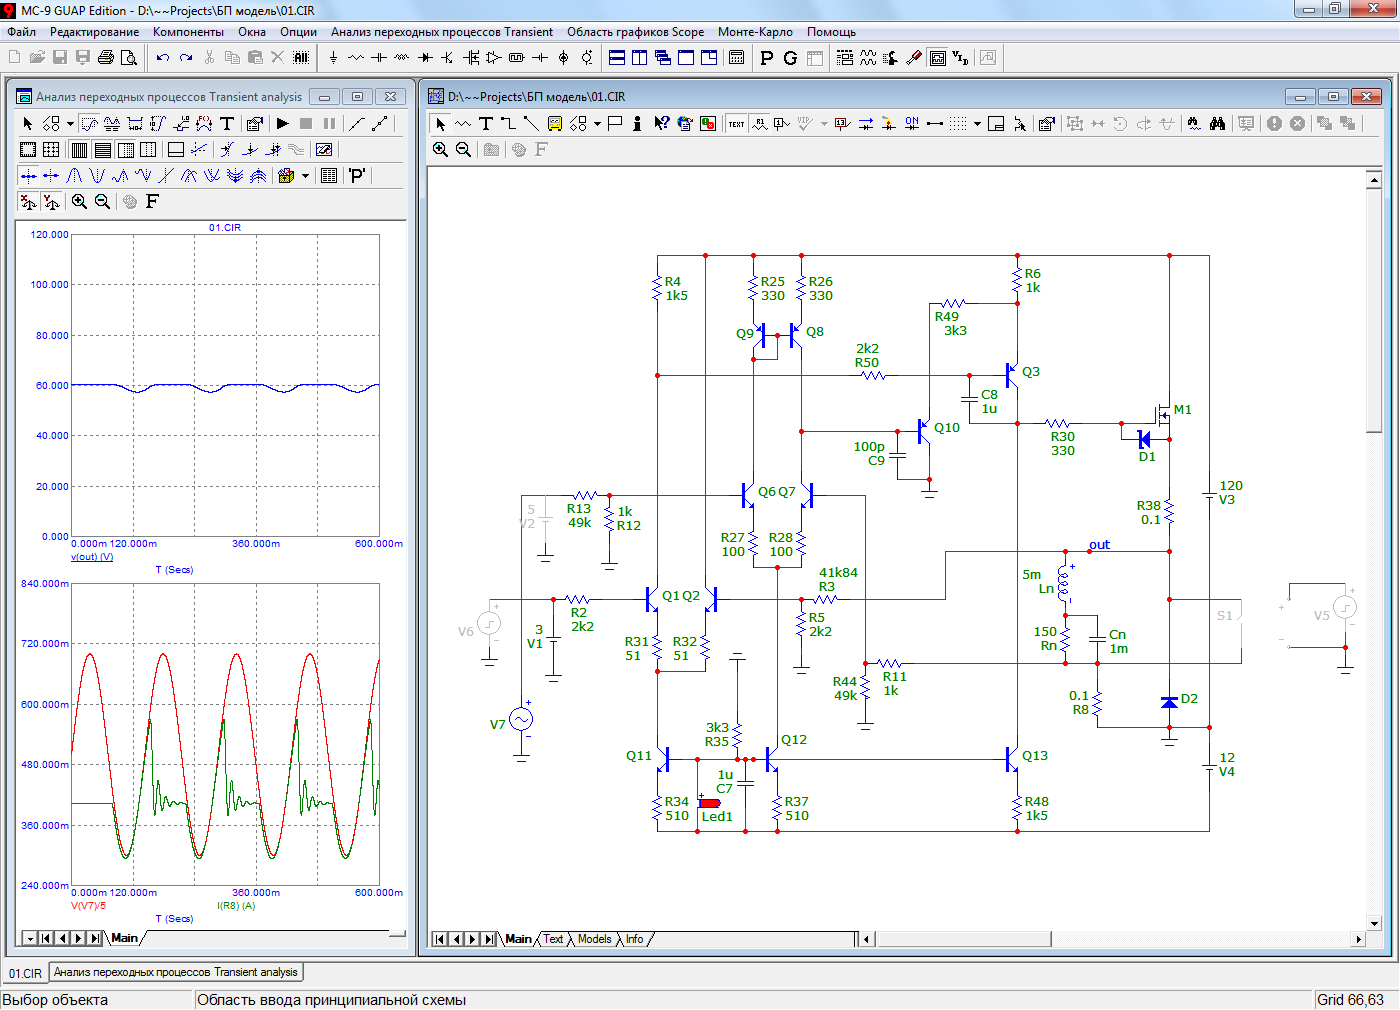Toggle grid text TEXT display button
This screenshot has height=1010, width=1400.
736,124
